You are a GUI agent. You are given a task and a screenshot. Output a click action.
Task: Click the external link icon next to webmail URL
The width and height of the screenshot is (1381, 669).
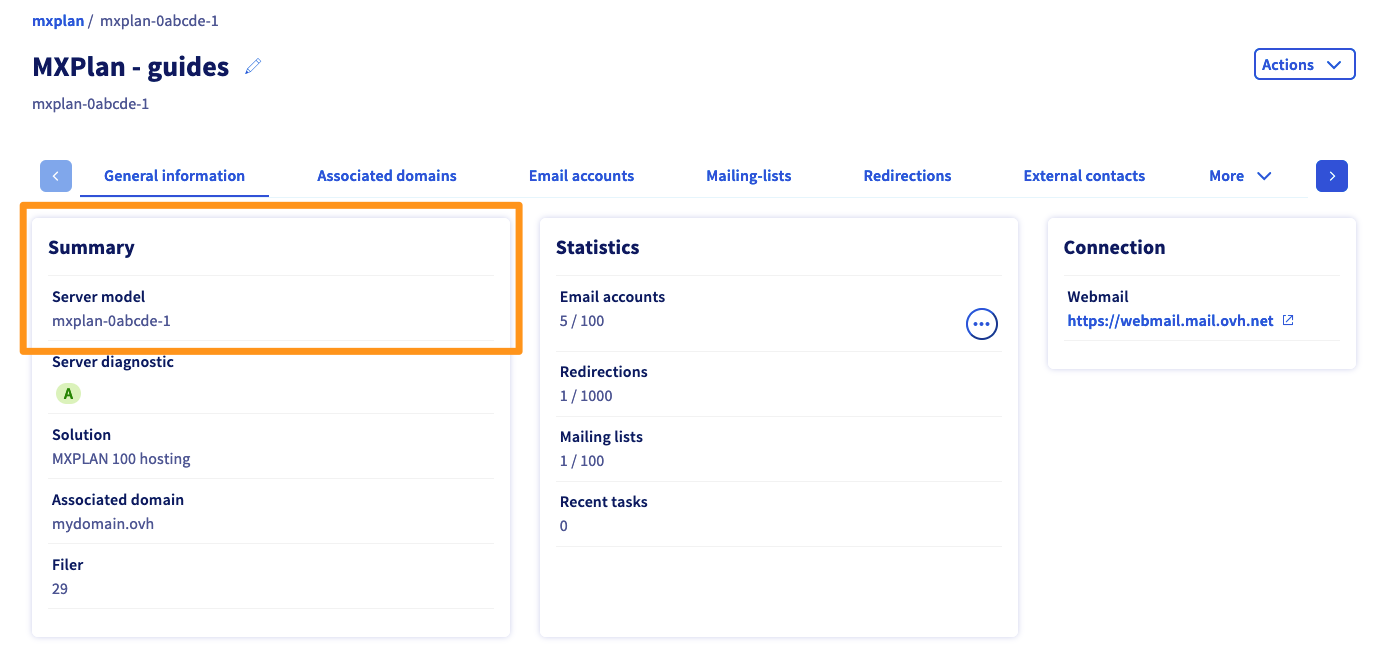pos(1288,321)
